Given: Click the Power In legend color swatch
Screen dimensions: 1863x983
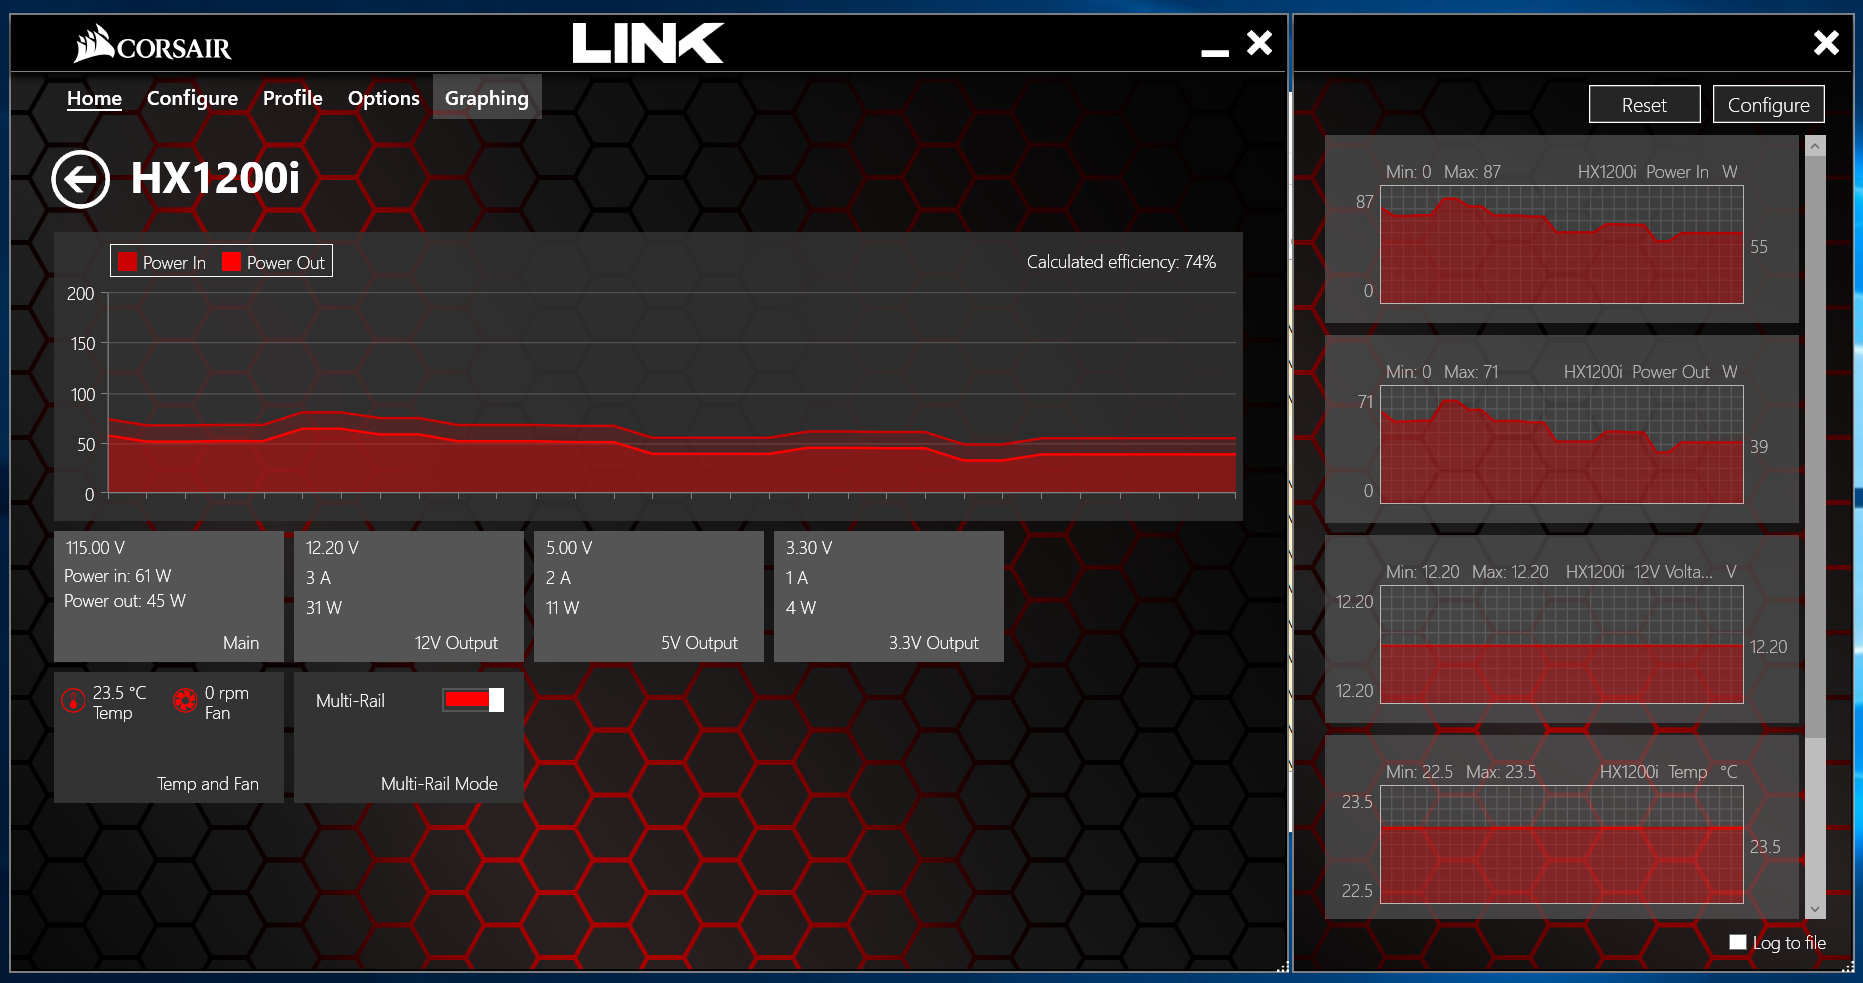Looking at the screenshot, I should [x=127, y=262].
